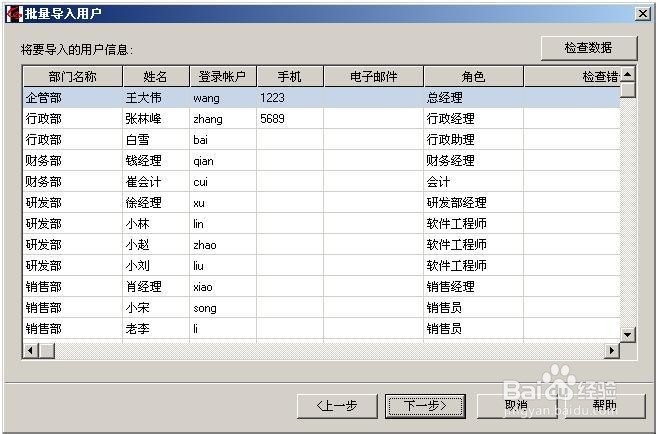Click the 电子邮件 column header
The image size is (656, 434).
(374, 77)
